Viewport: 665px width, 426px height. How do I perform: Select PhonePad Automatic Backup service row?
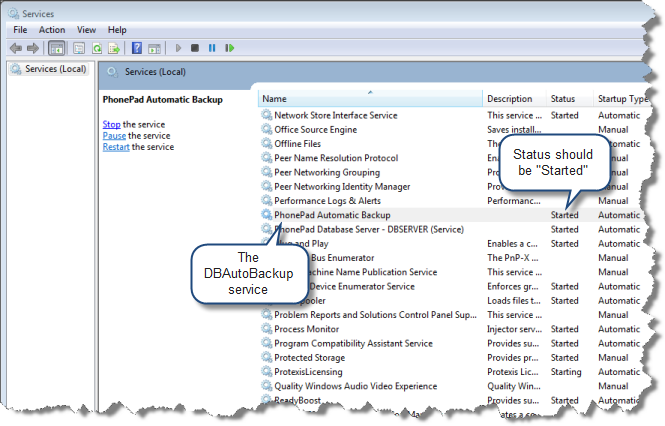451,215
